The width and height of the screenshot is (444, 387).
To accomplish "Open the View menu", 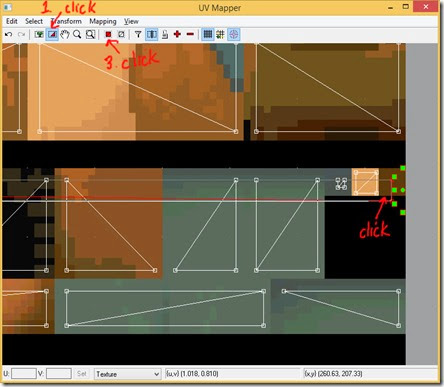I will pyautogui.click(x=131, y=21).
